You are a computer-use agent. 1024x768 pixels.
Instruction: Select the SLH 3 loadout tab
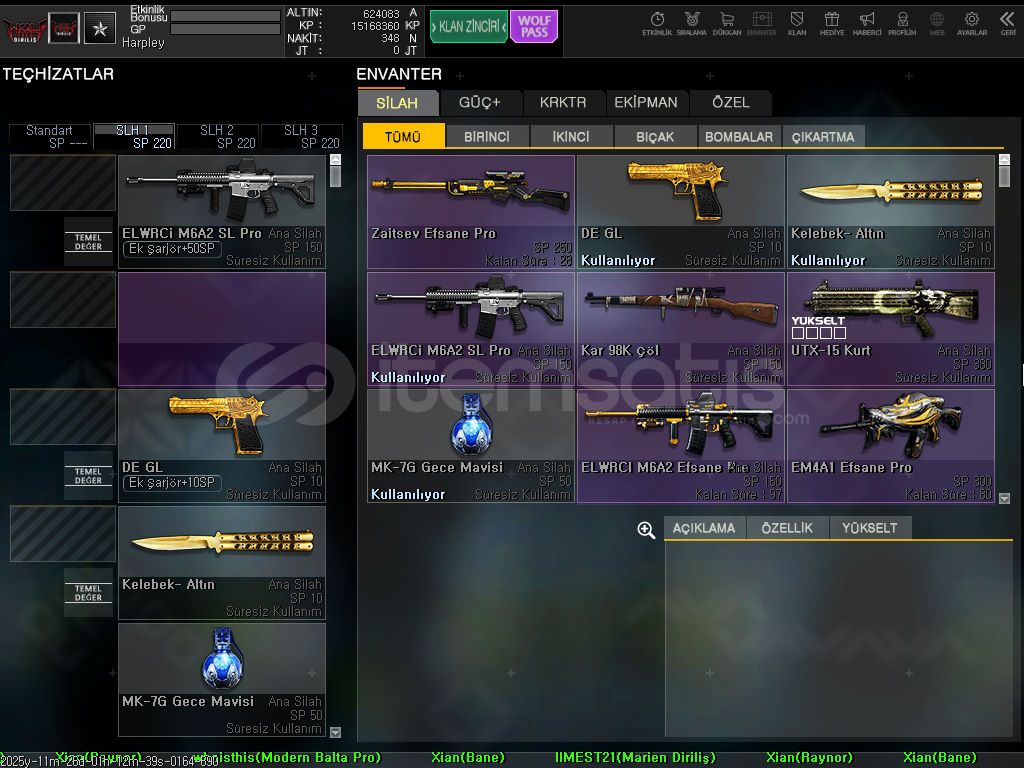(x=302, y=136)
